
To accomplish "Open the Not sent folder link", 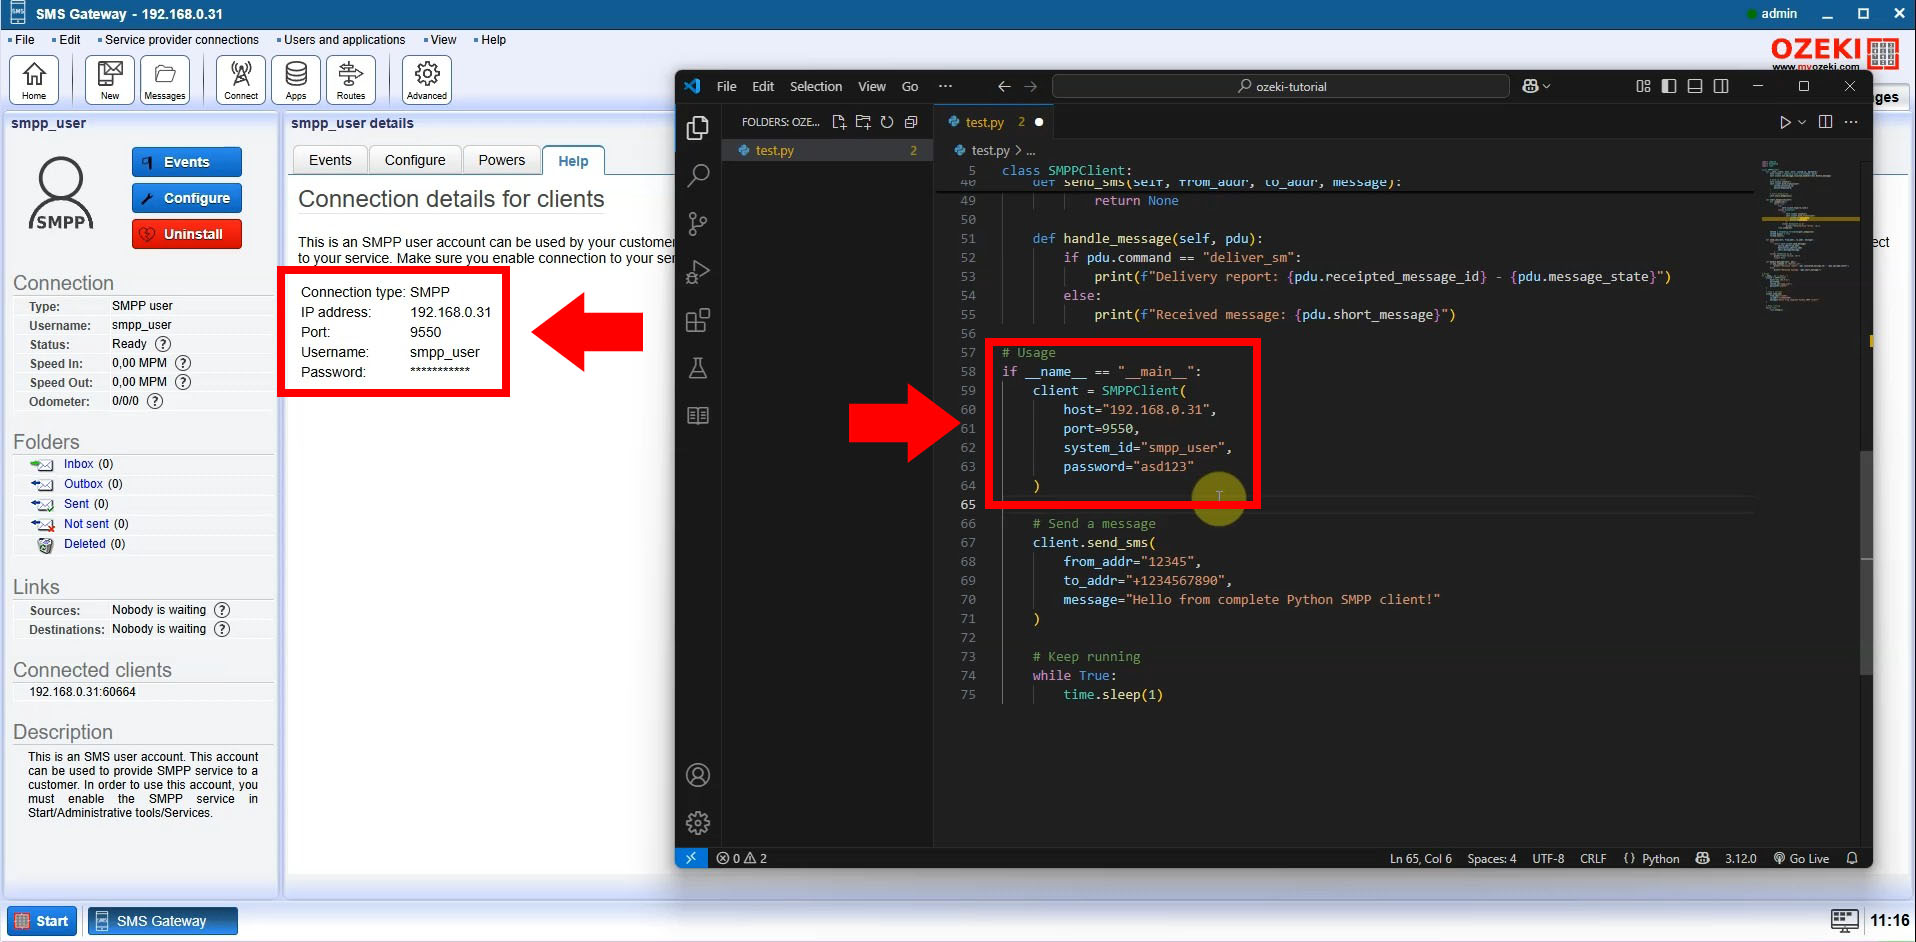I will pos(86,524).
